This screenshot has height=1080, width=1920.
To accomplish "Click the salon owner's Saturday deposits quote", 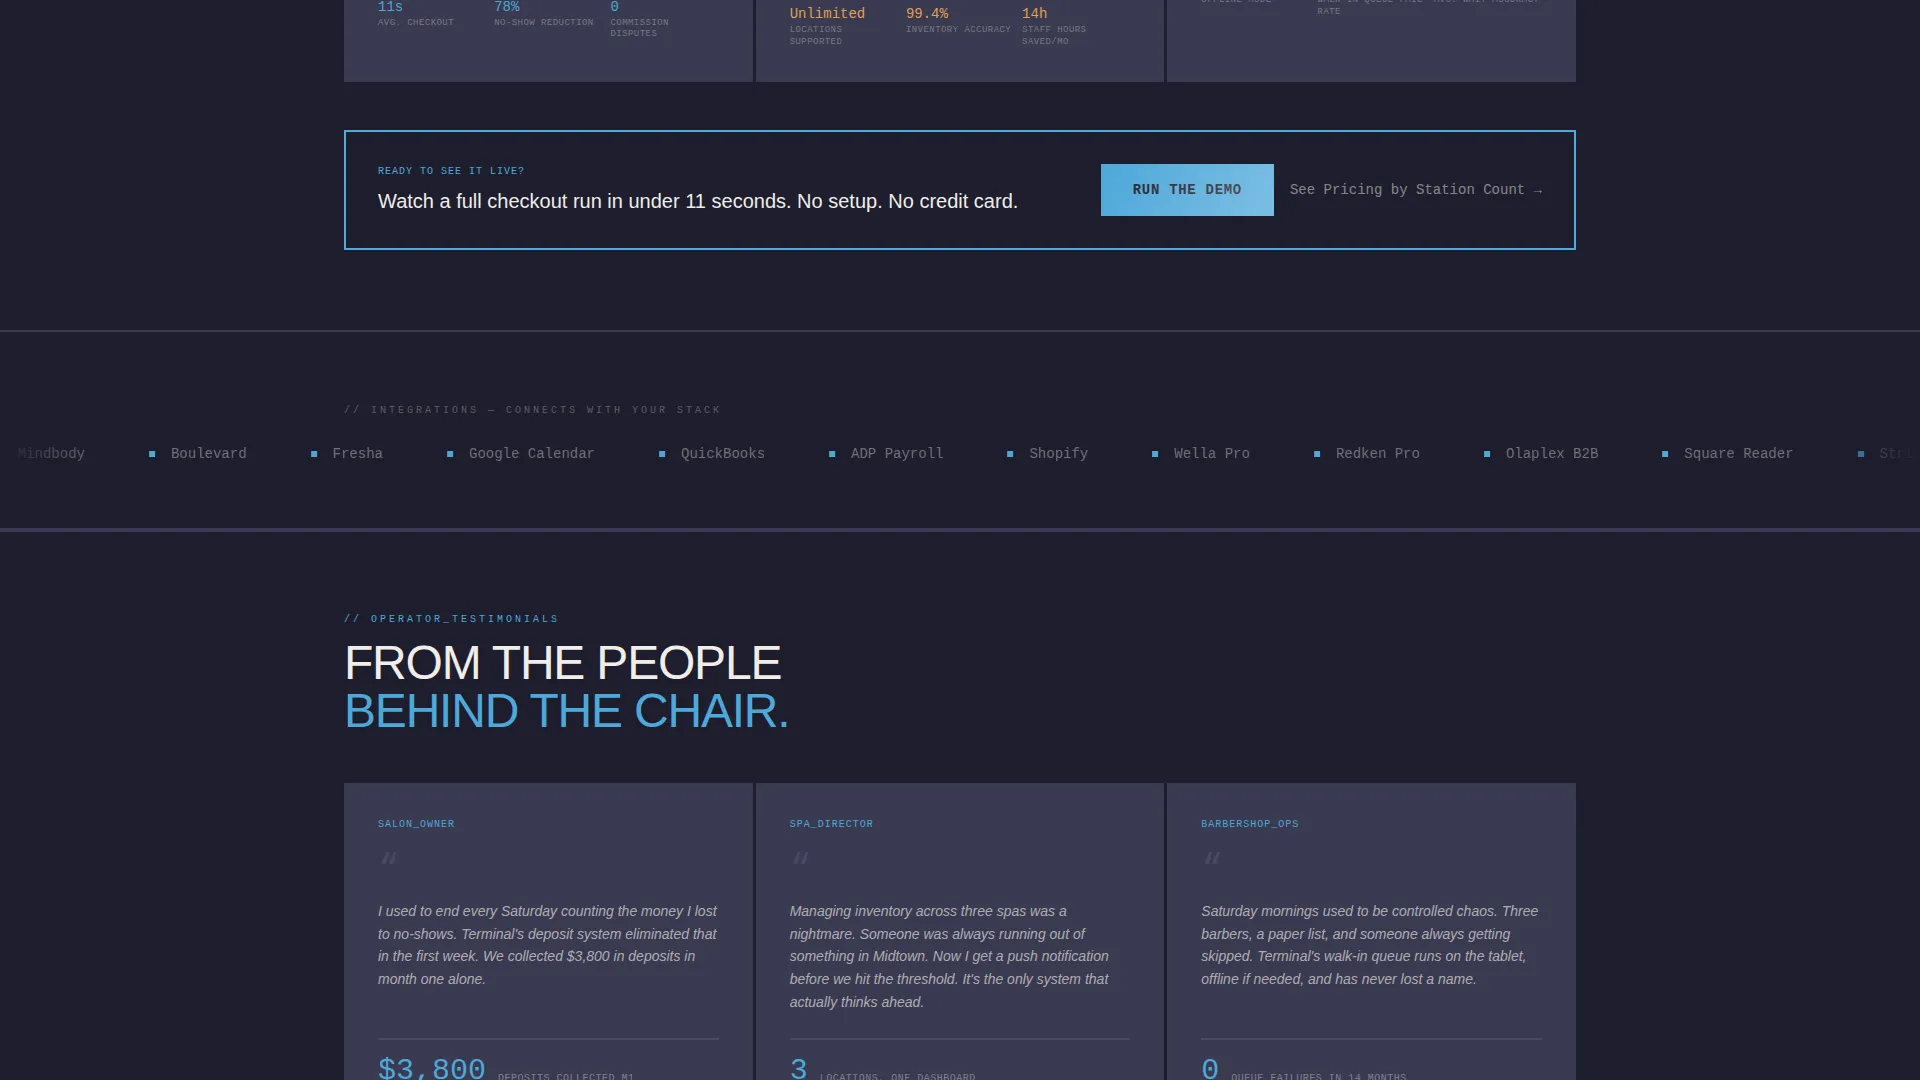I will point(548,945).
